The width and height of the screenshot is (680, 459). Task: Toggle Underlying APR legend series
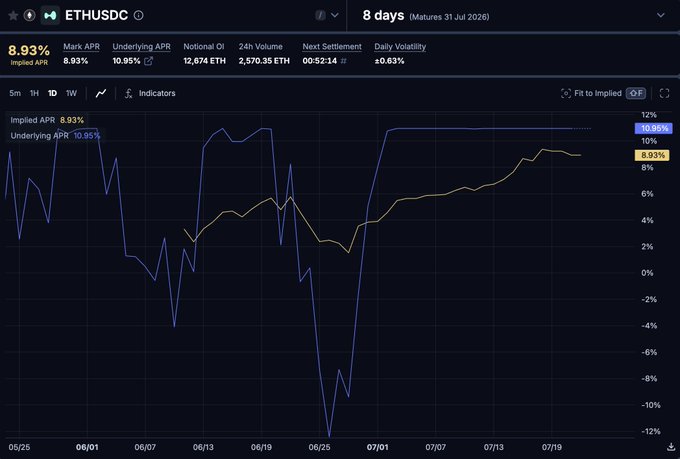55,136
